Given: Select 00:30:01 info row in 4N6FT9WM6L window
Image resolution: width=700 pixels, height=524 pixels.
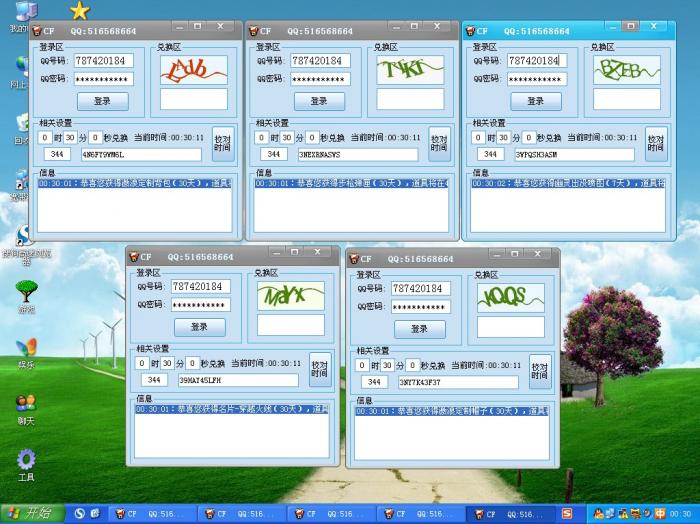Looking at the screenshot, I should click(x=134, y=183).
